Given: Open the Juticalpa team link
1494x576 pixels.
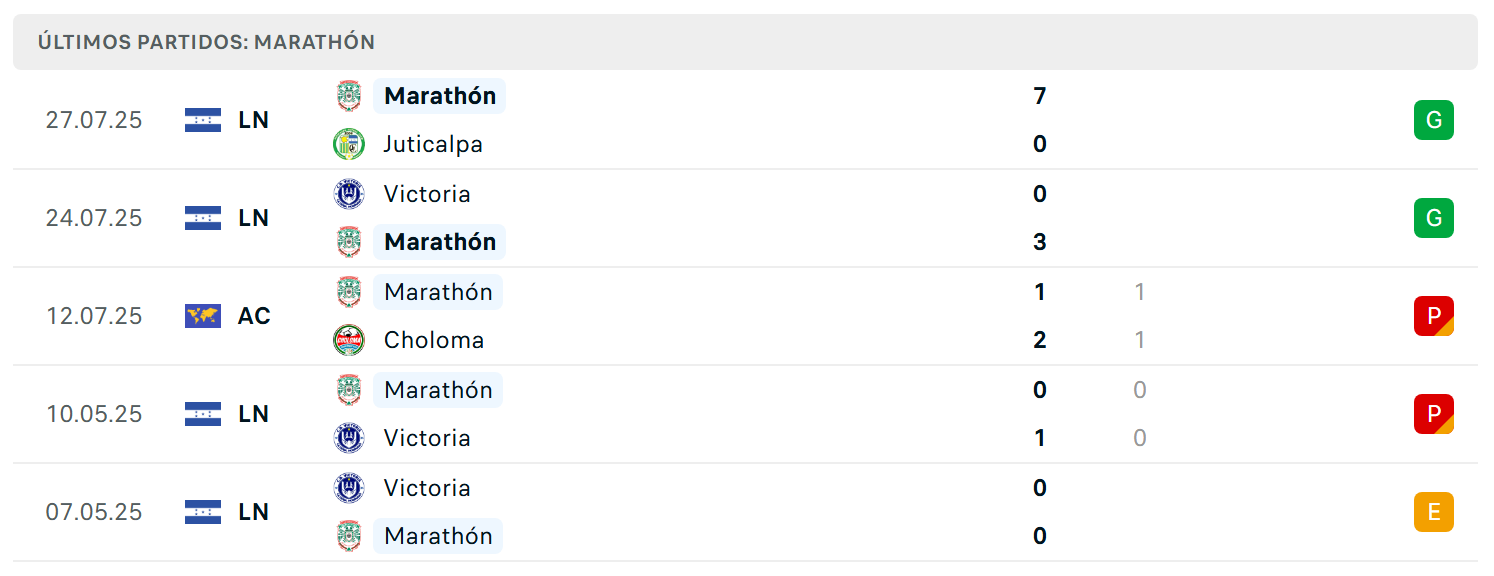Looking at the screenshot, I should pyautogui.click(x=433, y=144).
